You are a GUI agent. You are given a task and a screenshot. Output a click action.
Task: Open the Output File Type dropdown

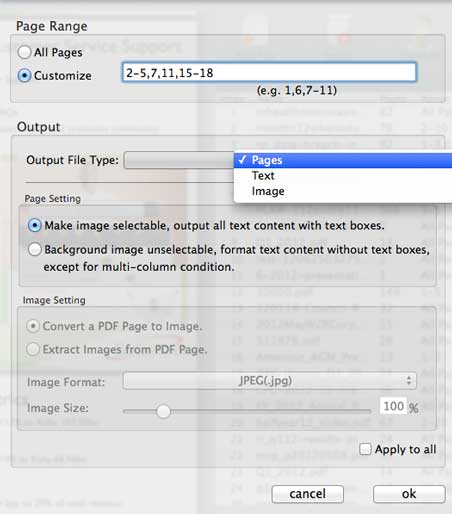tap(179, 160)
